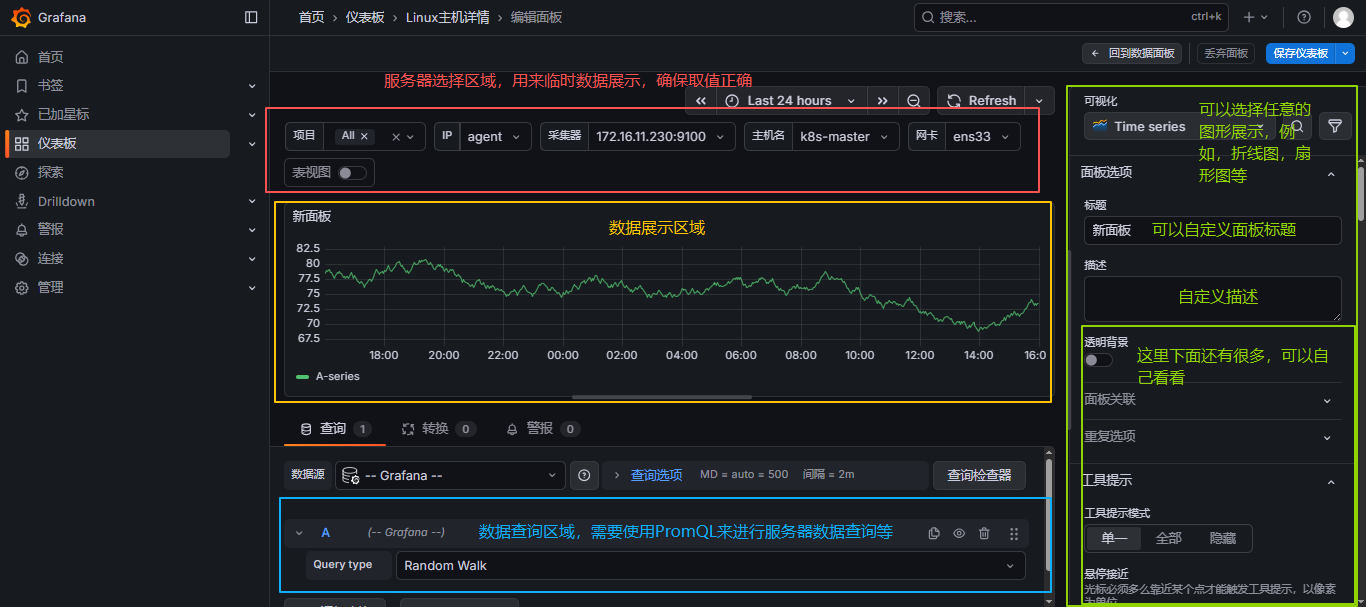
Task: Click the Grafana logo icon
Action: click(21, 17)
